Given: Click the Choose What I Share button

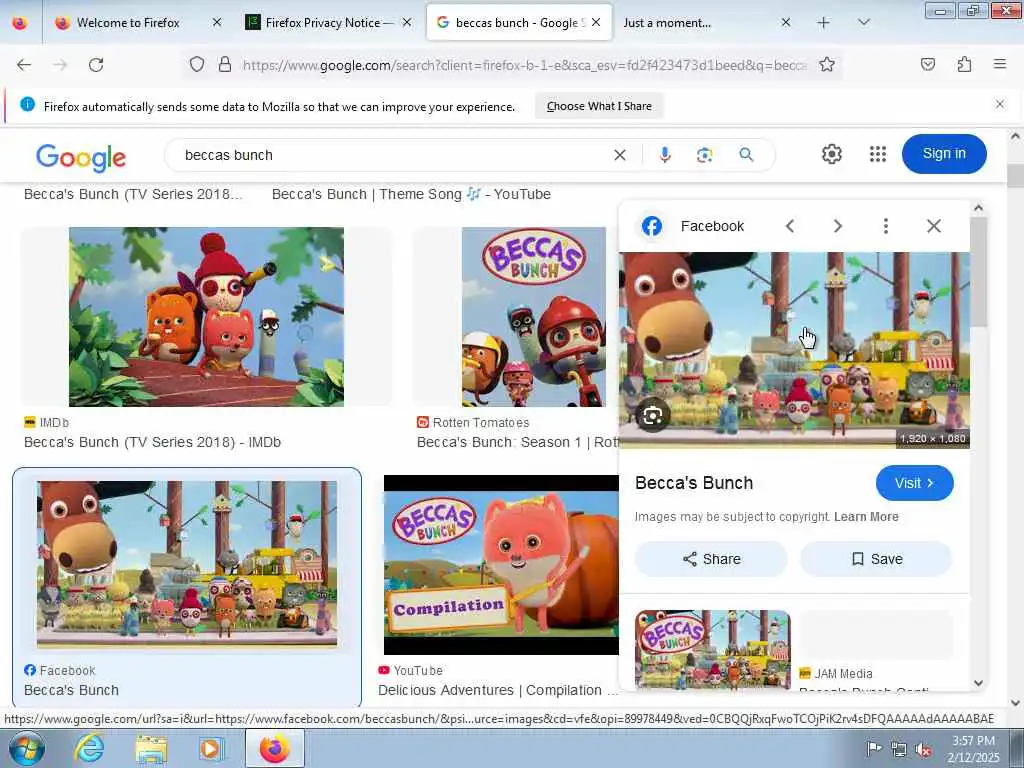Looking at the screenshot, I should pos(599,106).
